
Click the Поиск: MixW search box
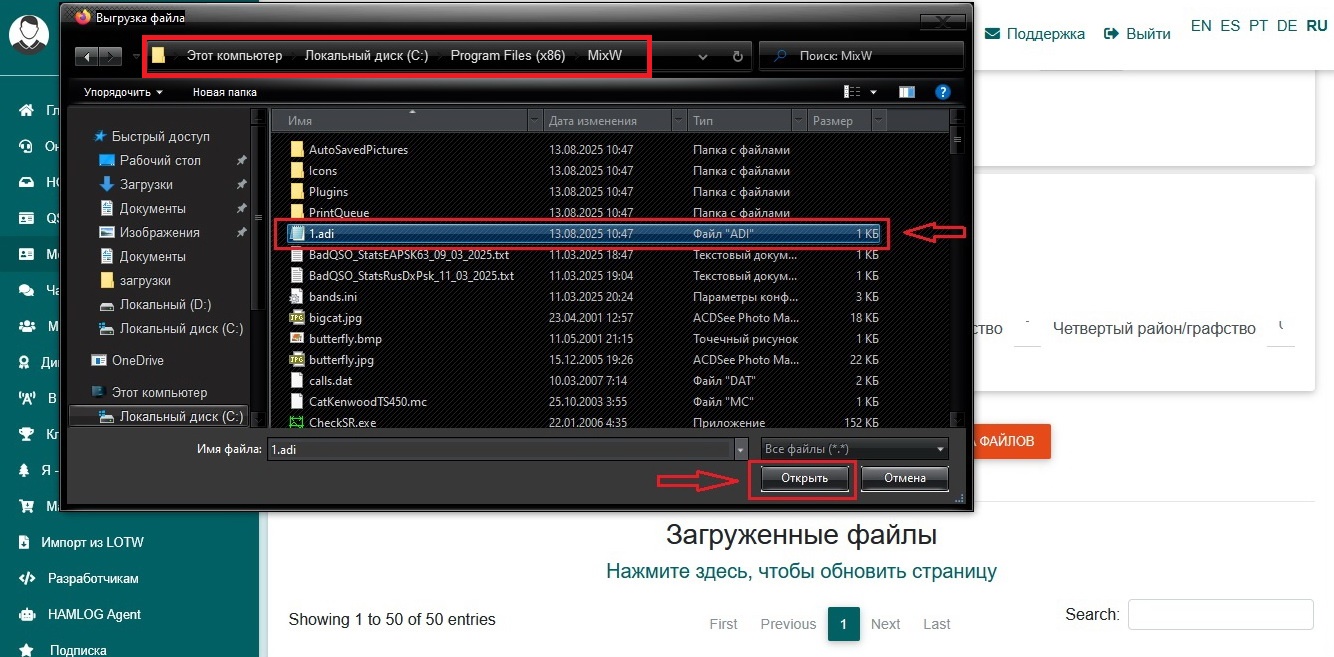pos(861,56)
